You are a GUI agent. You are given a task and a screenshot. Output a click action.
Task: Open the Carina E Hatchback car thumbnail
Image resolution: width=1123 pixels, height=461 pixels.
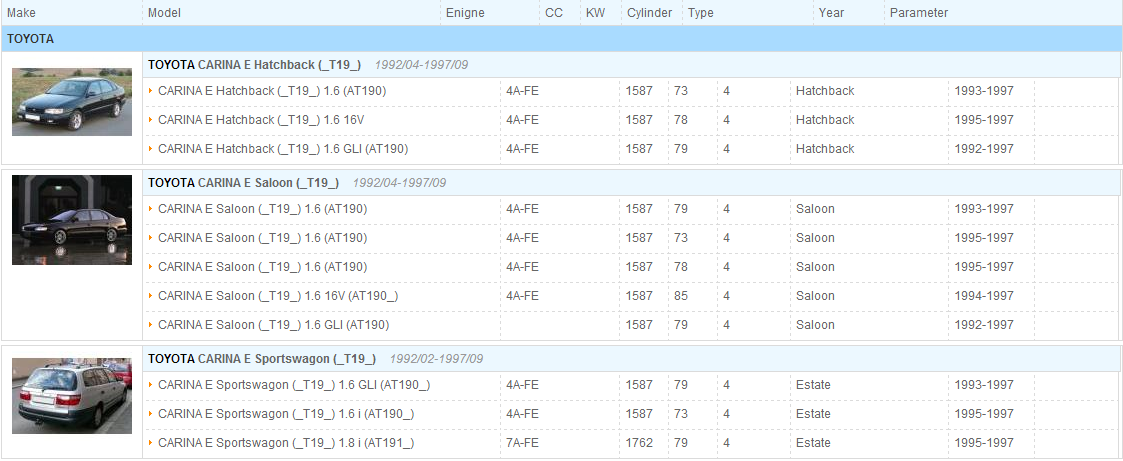(72, 102)
